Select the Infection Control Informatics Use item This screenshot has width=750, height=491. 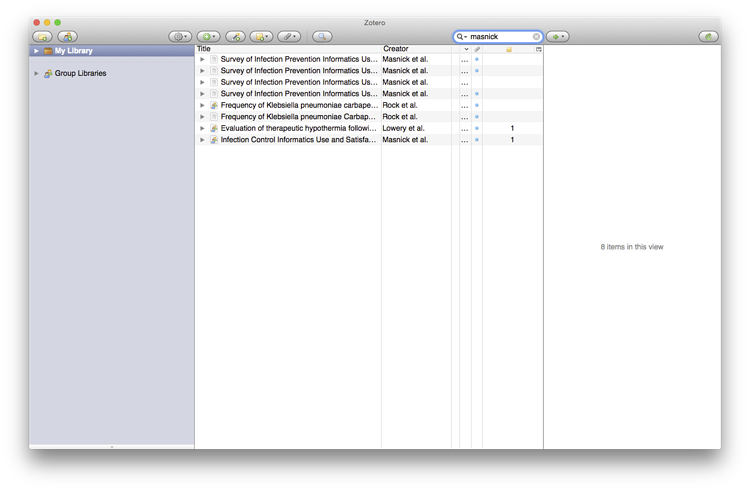[298, 140]
